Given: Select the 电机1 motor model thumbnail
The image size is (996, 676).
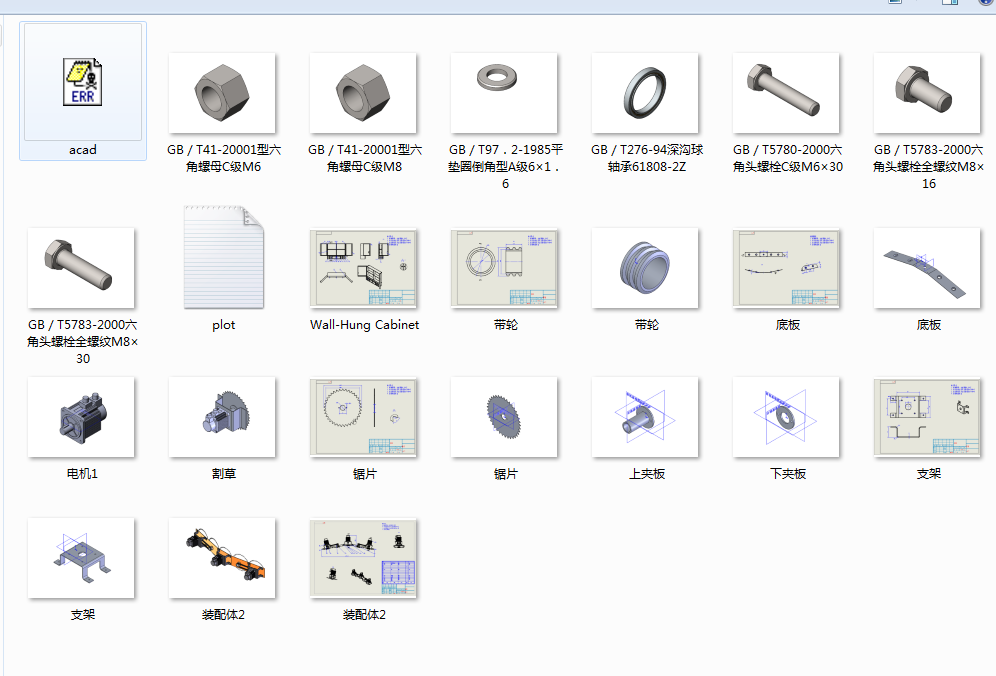Looking at the screenshot, I should (81, 417).
